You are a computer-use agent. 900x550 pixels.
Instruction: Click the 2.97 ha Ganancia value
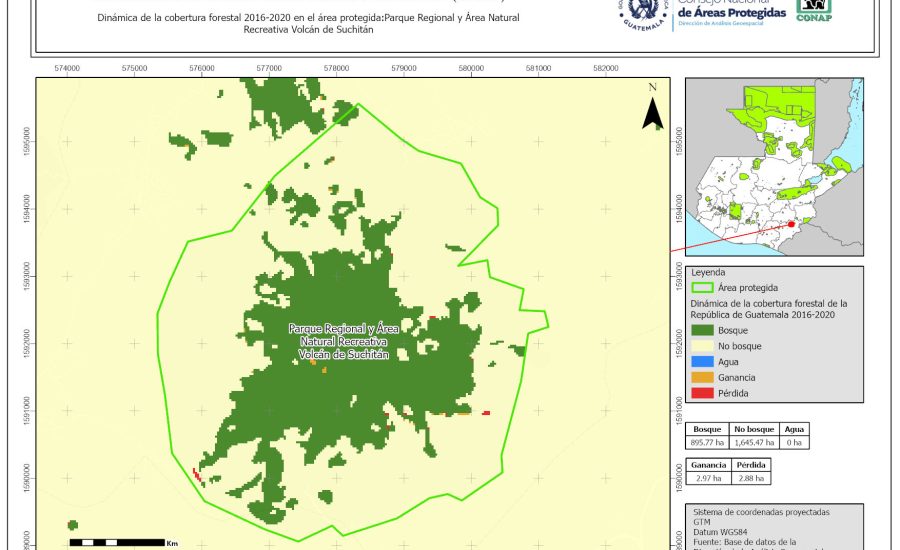pyautogui.click(x=707, y=480)
